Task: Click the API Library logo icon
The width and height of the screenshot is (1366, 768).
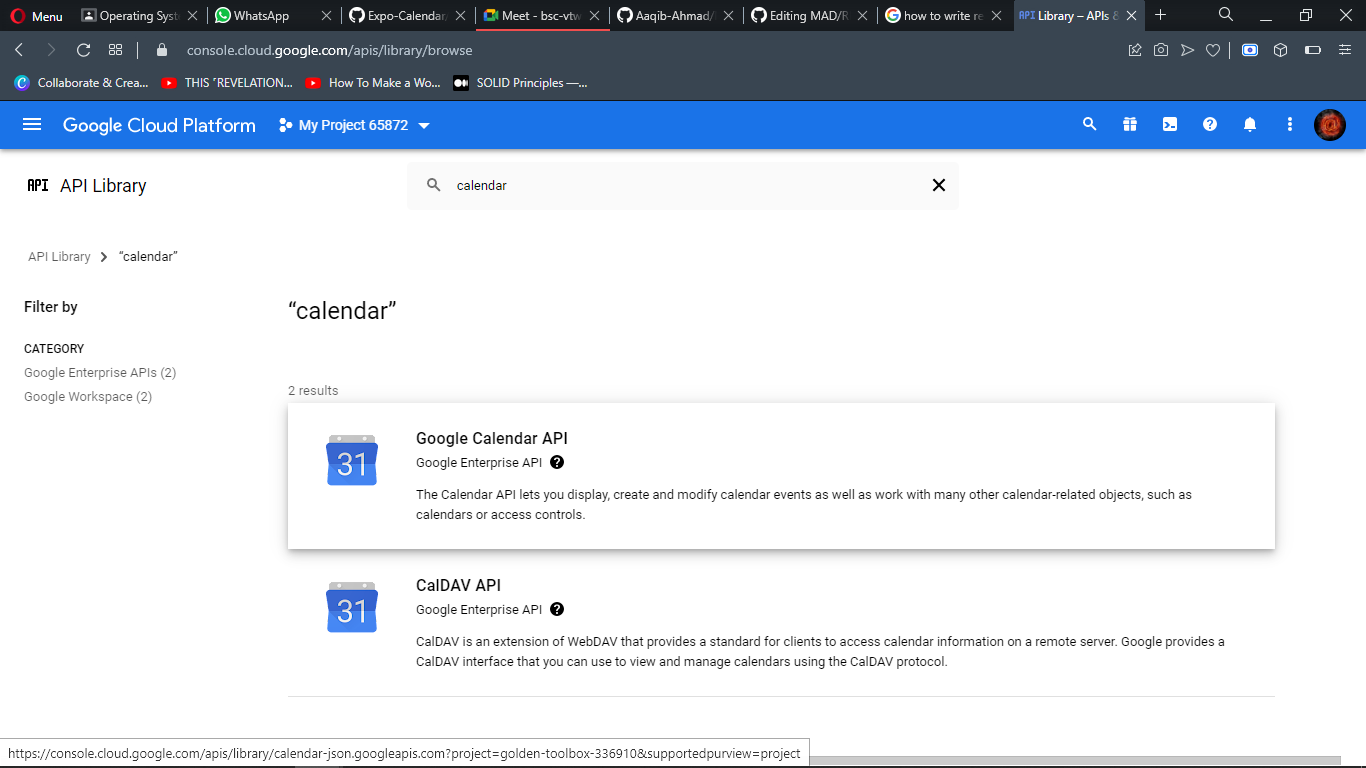Action: [x=37, y=185]
